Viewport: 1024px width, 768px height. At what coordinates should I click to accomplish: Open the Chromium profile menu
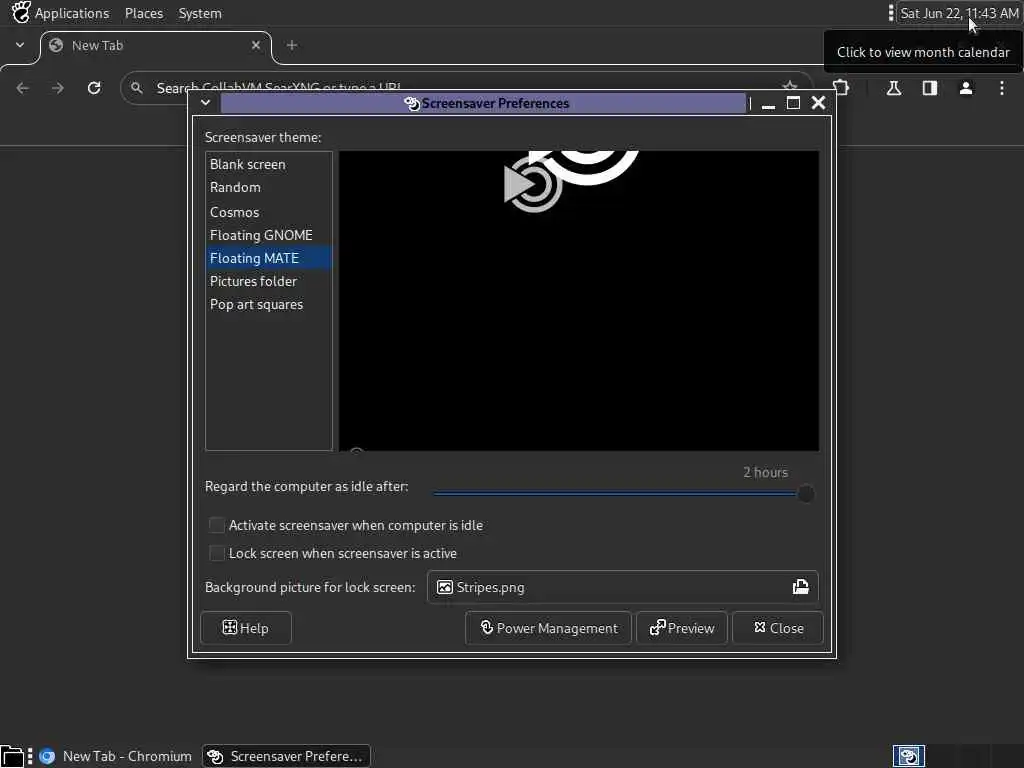coord(966,88)
